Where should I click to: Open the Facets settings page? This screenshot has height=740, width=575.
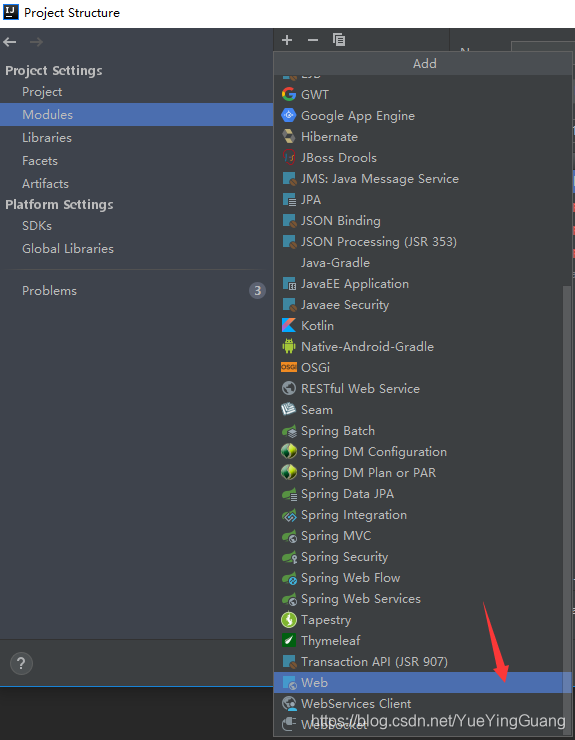click(136, 160)
